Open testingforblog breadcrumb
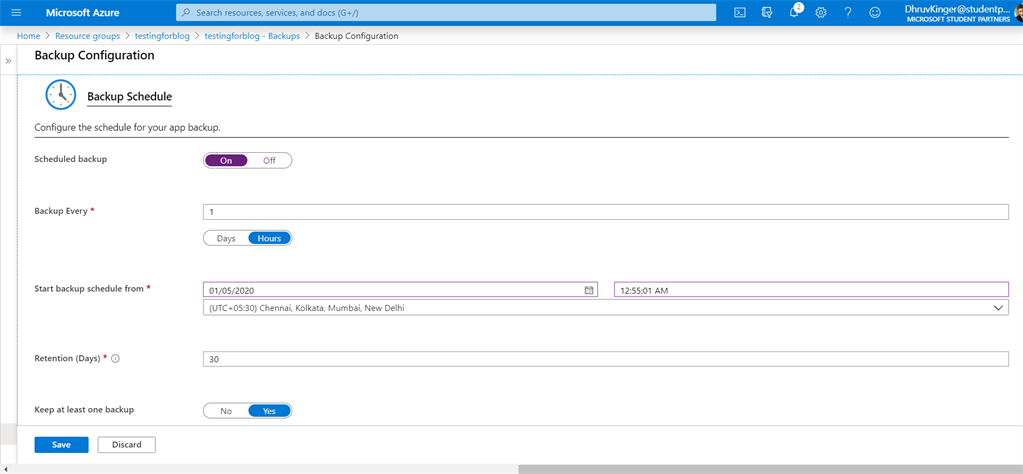This screenshot has height=474, width=1023. click(162, 36)
